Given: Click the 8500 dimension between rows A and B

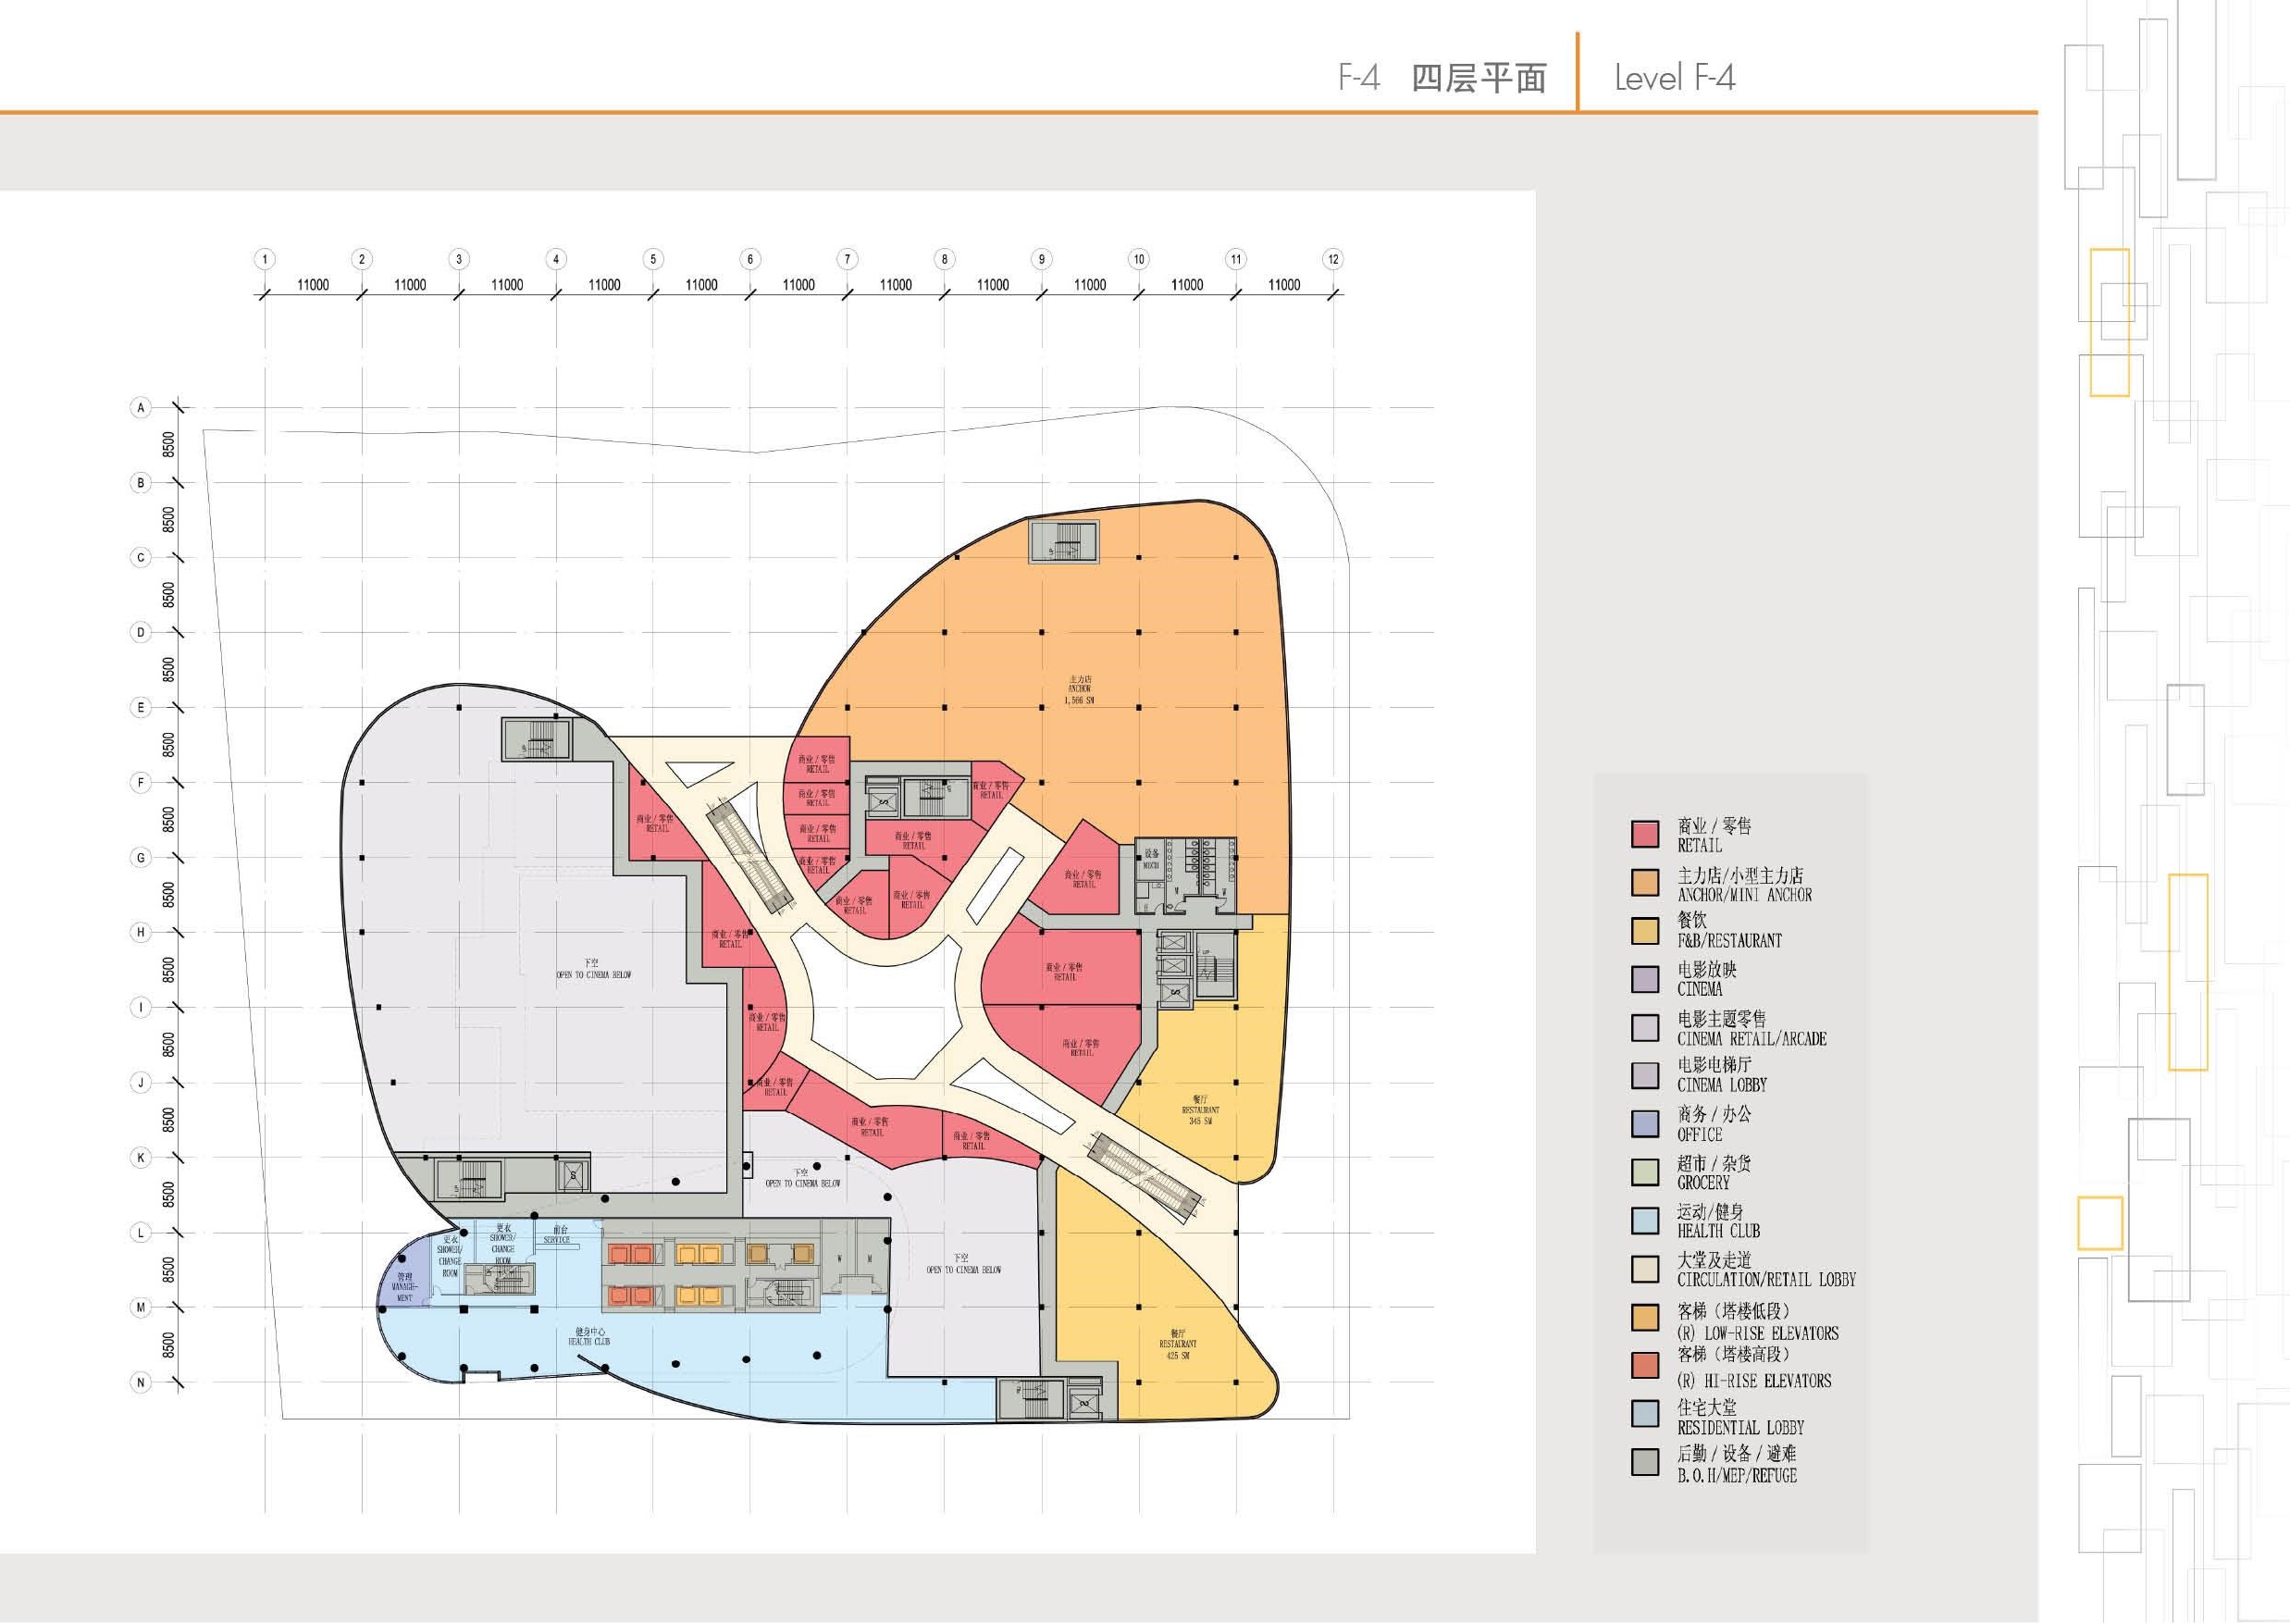Looking at the screenshot, I should 169,445.
